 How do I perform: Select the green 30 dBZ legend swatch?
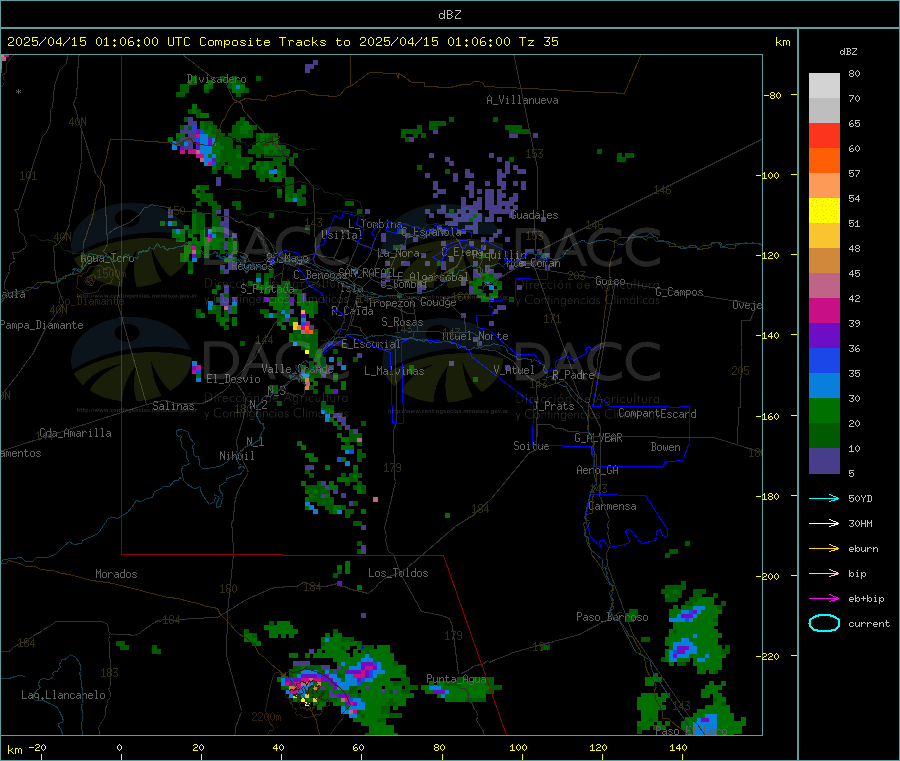(x=824, y=410)
